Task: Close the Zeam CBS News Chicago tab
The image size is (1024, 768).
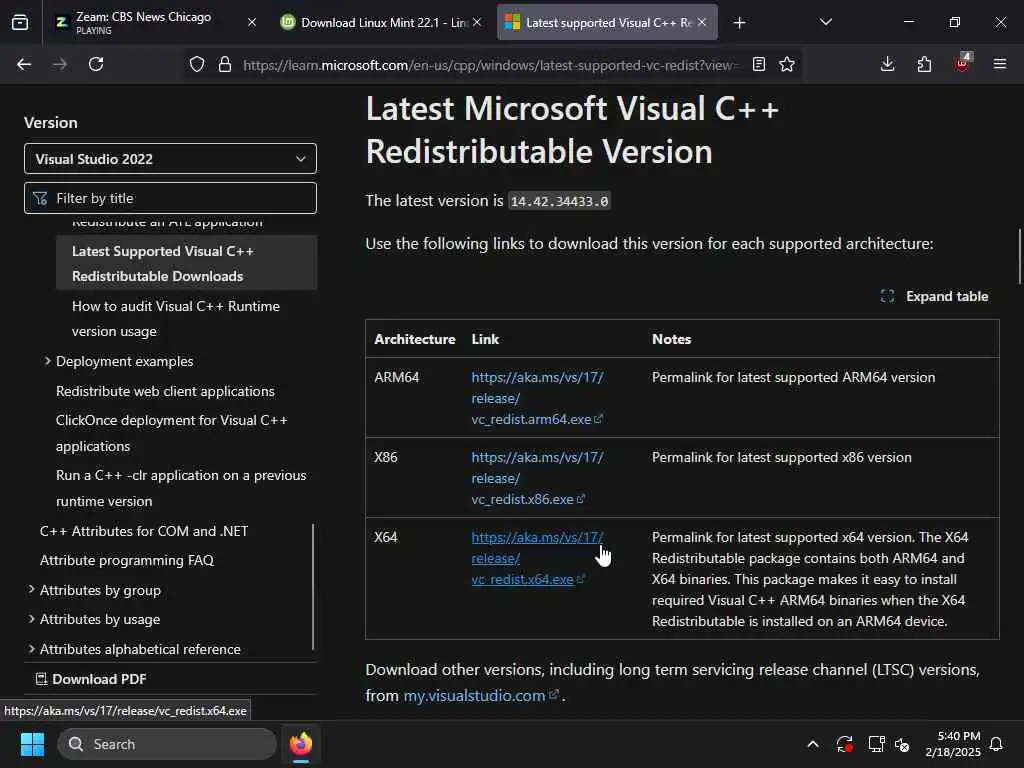Action: tap(251, 22)
